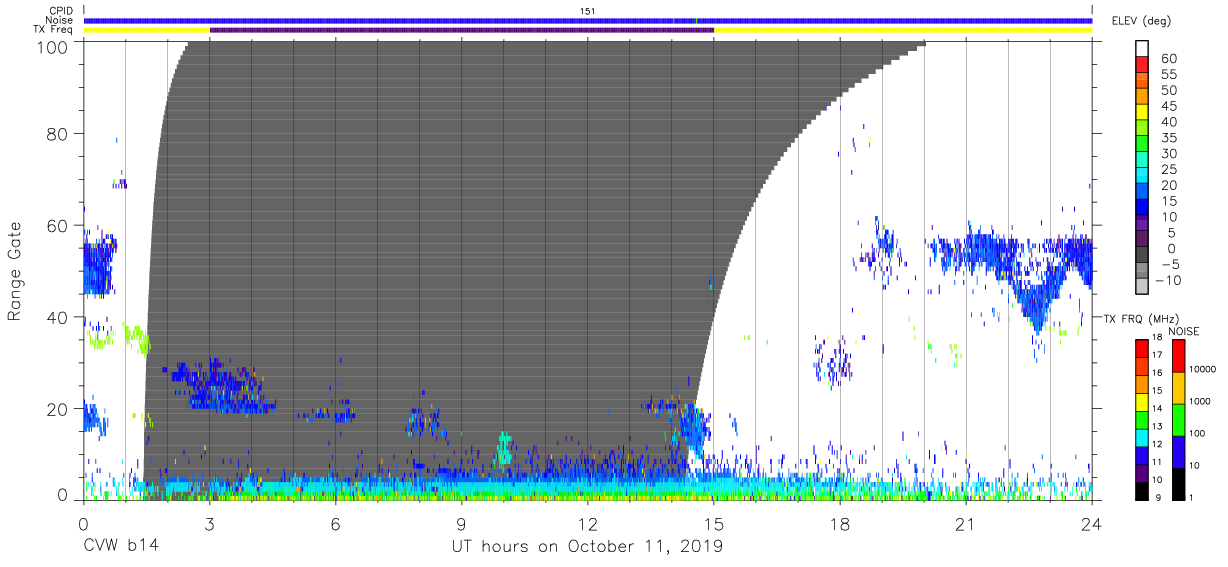Click the x-axis tick label 9
Image resolution: width=1228 pixels, height=567 pixels.
[x=461, y=525]
